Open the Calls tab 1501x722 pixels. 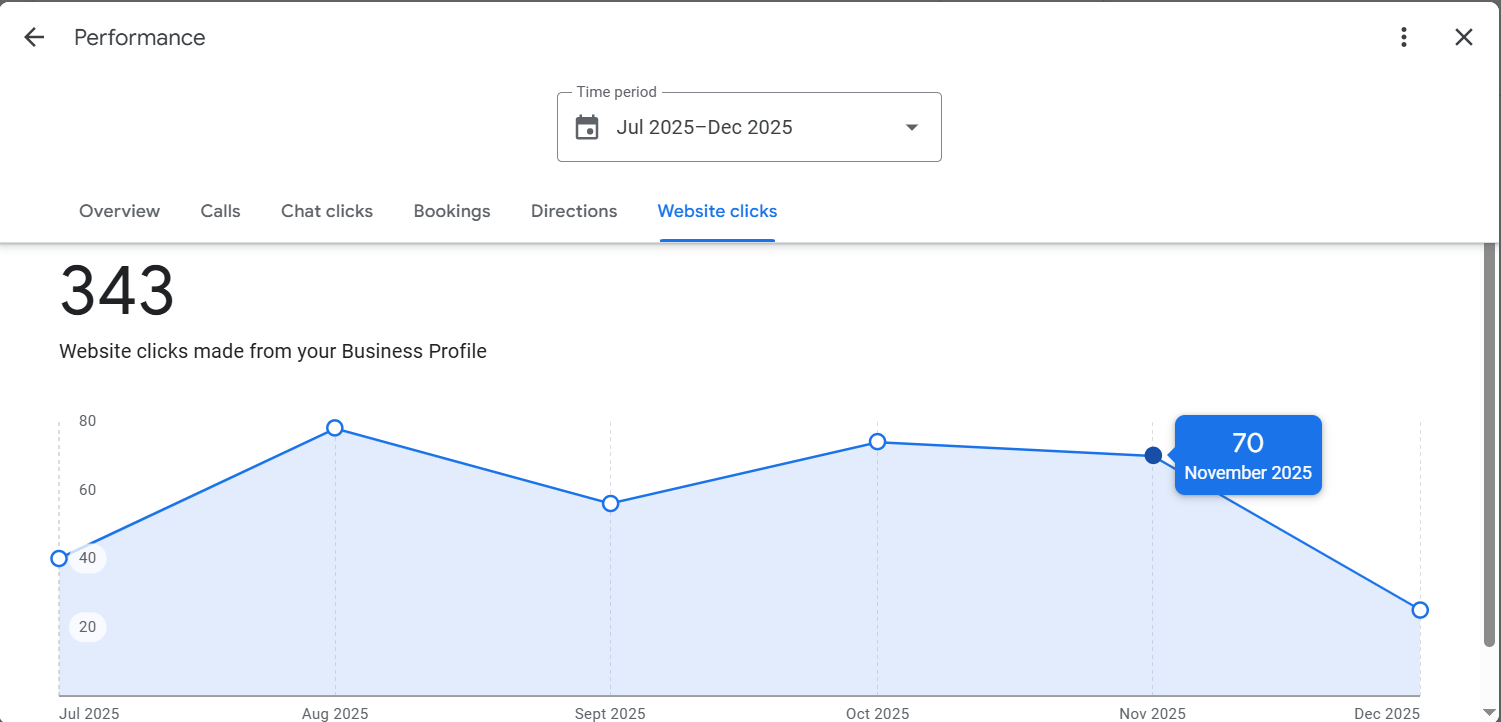[x=220, y=211]
